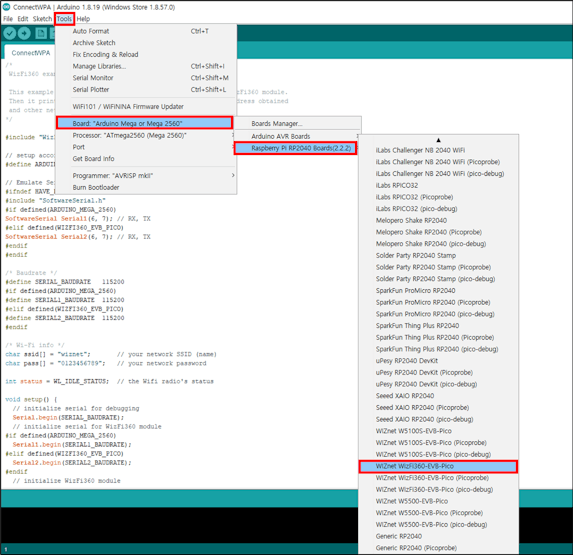Click the Upload arrow toolbar icon
The image size is (573, 555).
point(24,34)
